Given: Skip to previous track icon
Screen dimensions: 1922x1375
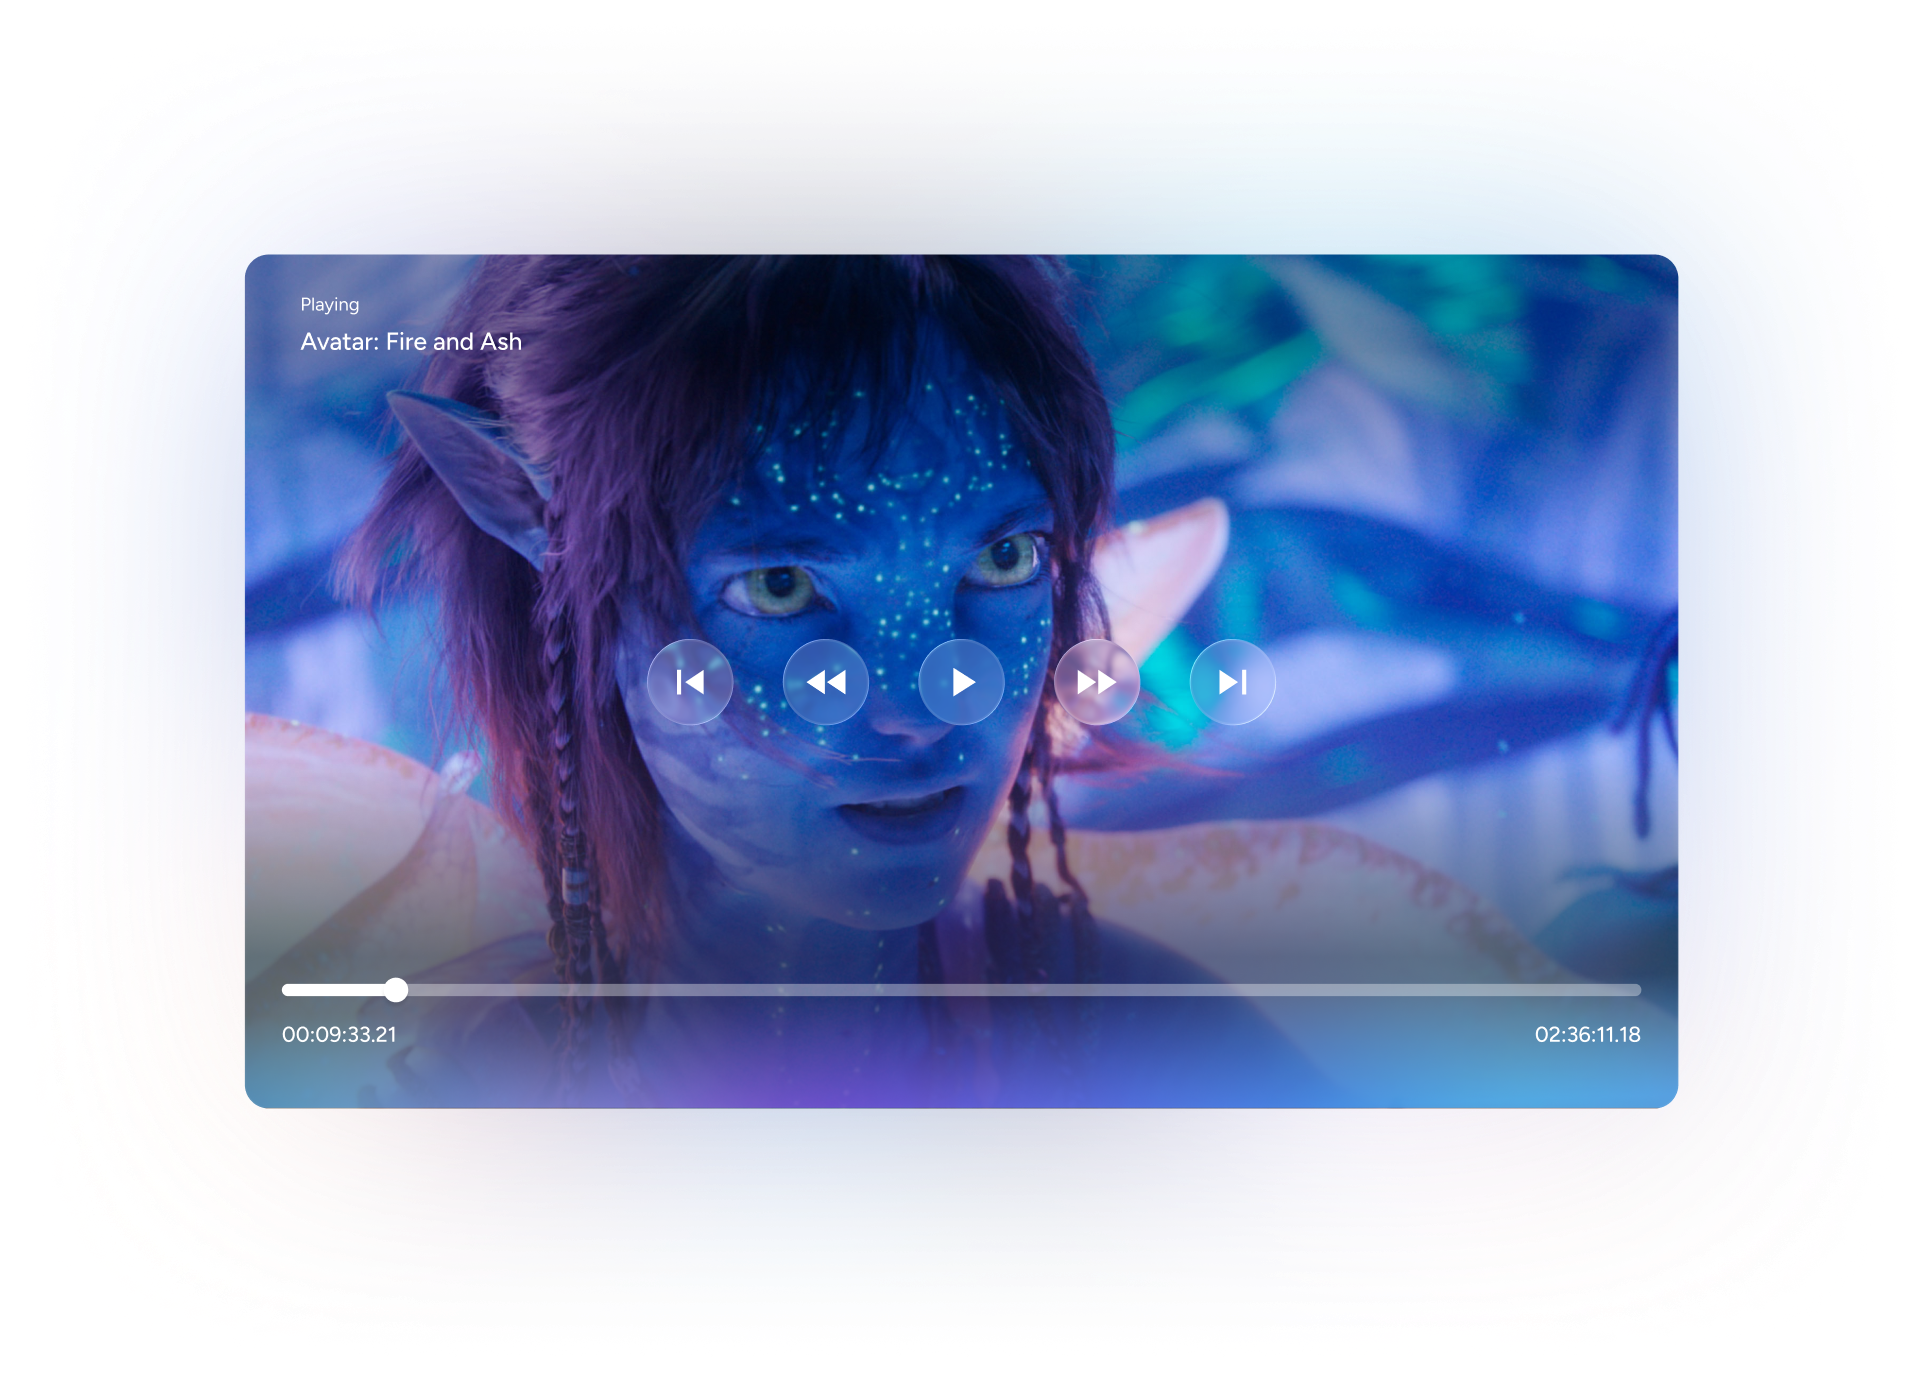Looking at the screenshot, I should point(690,682).
